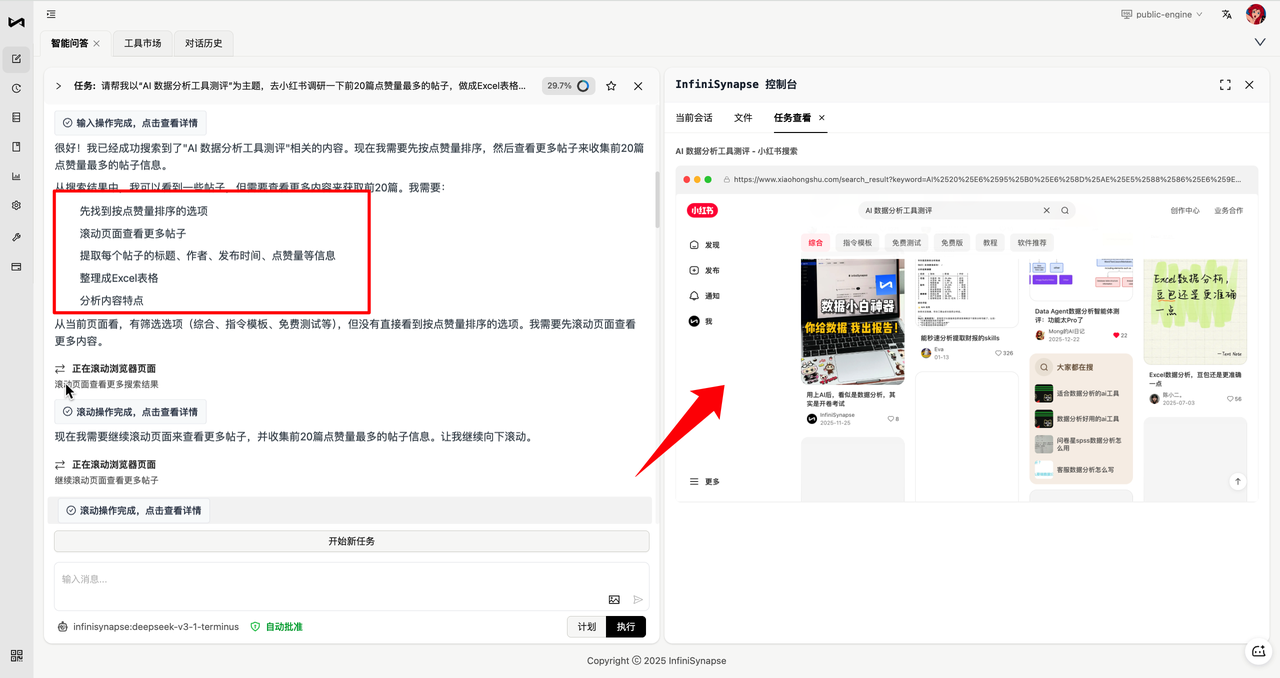Close the 任务查看 tab
Screen dimensions: 1280x678
click(822, 118)
